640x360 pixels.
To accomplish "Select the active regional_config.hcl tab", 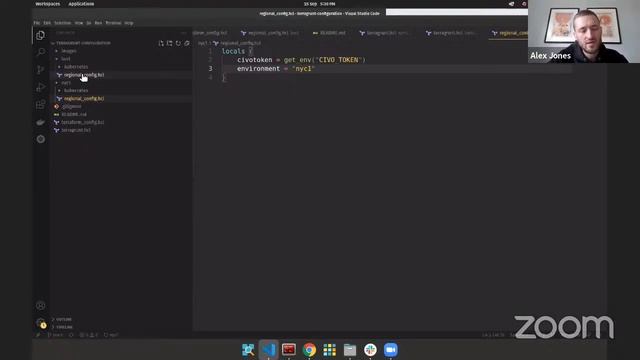I will point(509,33).
